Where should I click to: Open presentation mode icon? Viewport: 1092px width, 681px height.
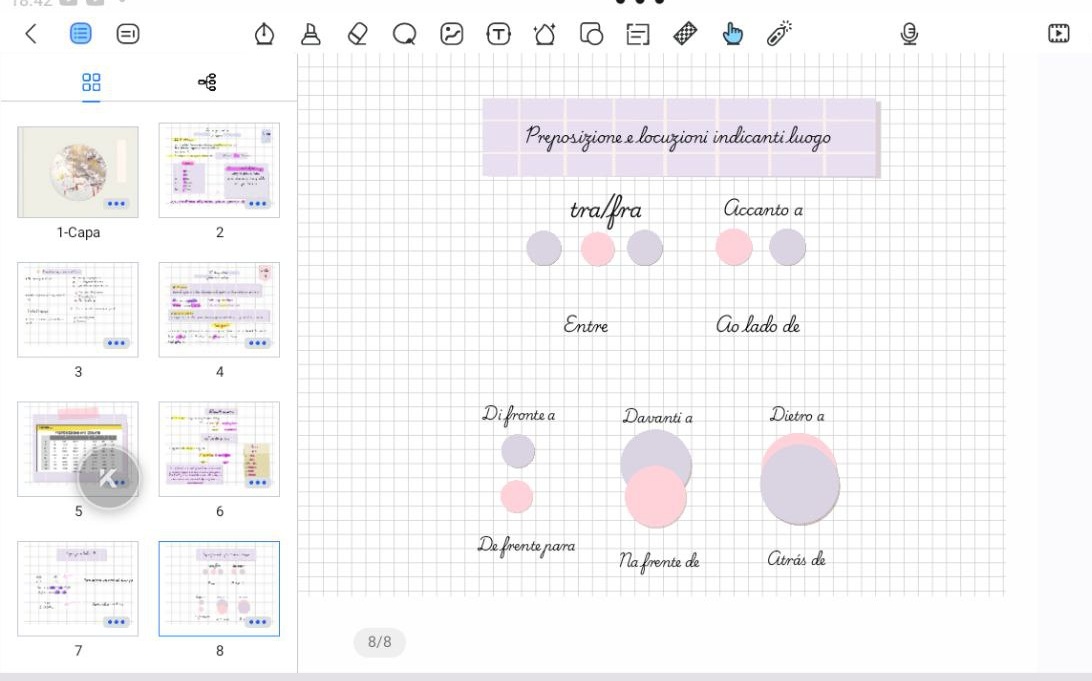point(1059,33)
